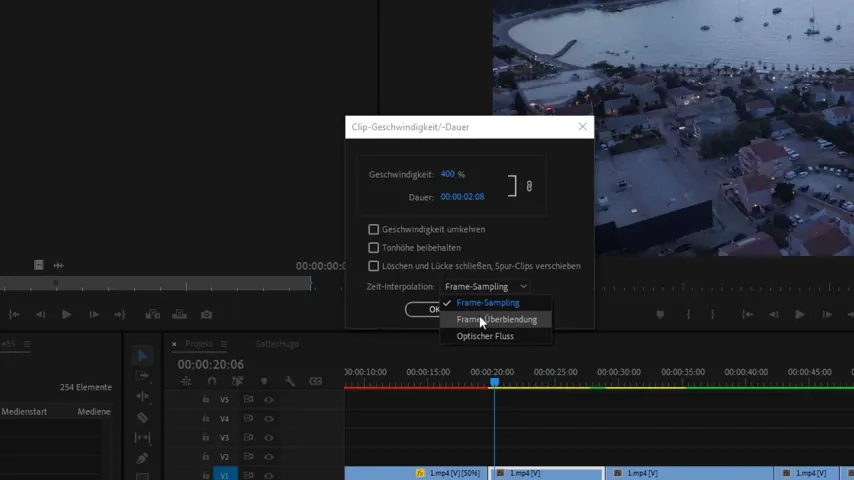Toggle timeline snapping magnet icon
Image resolution: width=854 pixels, height=480 pixels.
click(212, 381)
